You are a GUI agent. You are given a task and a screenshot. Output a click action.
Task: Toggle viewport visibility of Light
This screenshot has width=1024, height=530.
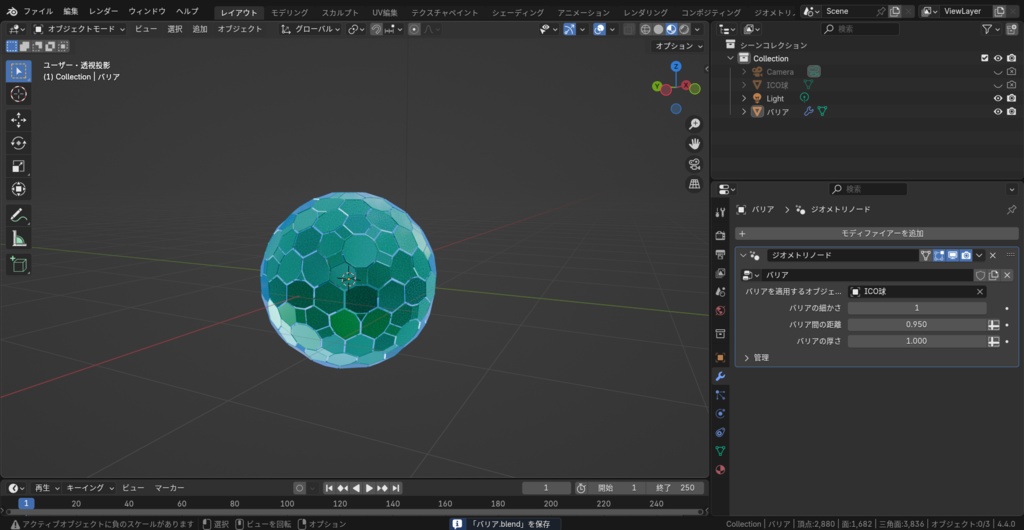point(998,99)
